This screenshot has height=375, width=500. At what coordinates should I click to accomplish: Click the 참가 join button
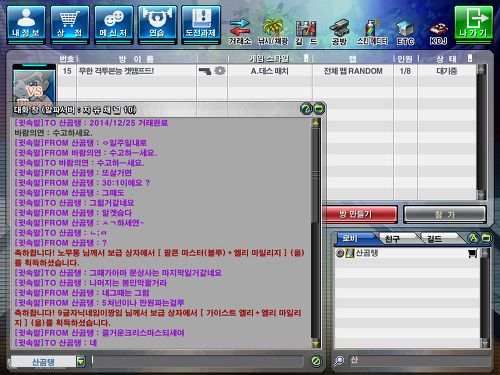[x=445, y=214]
